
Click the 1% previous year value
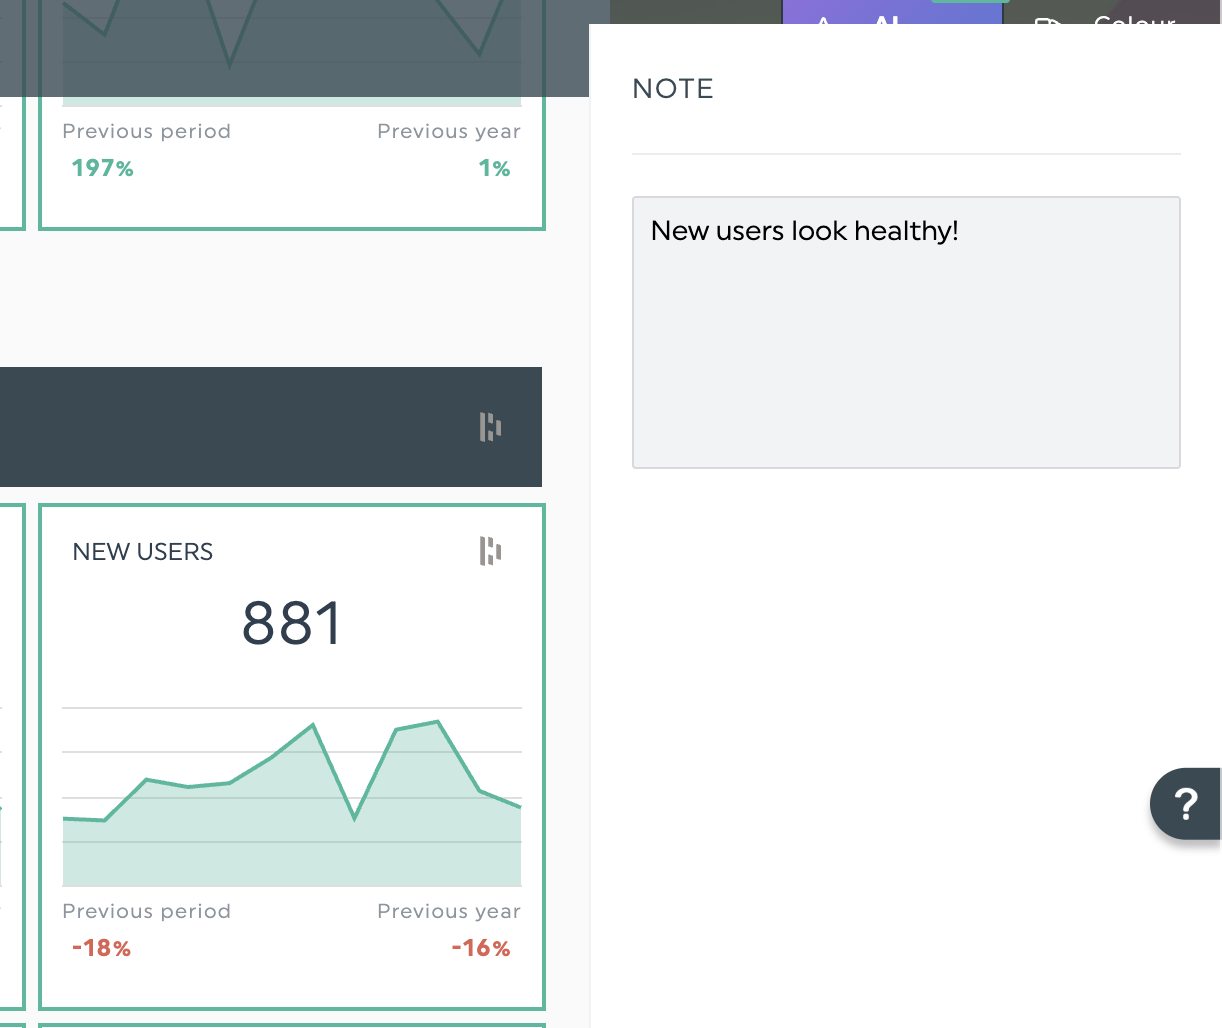(x=494, y=168)
